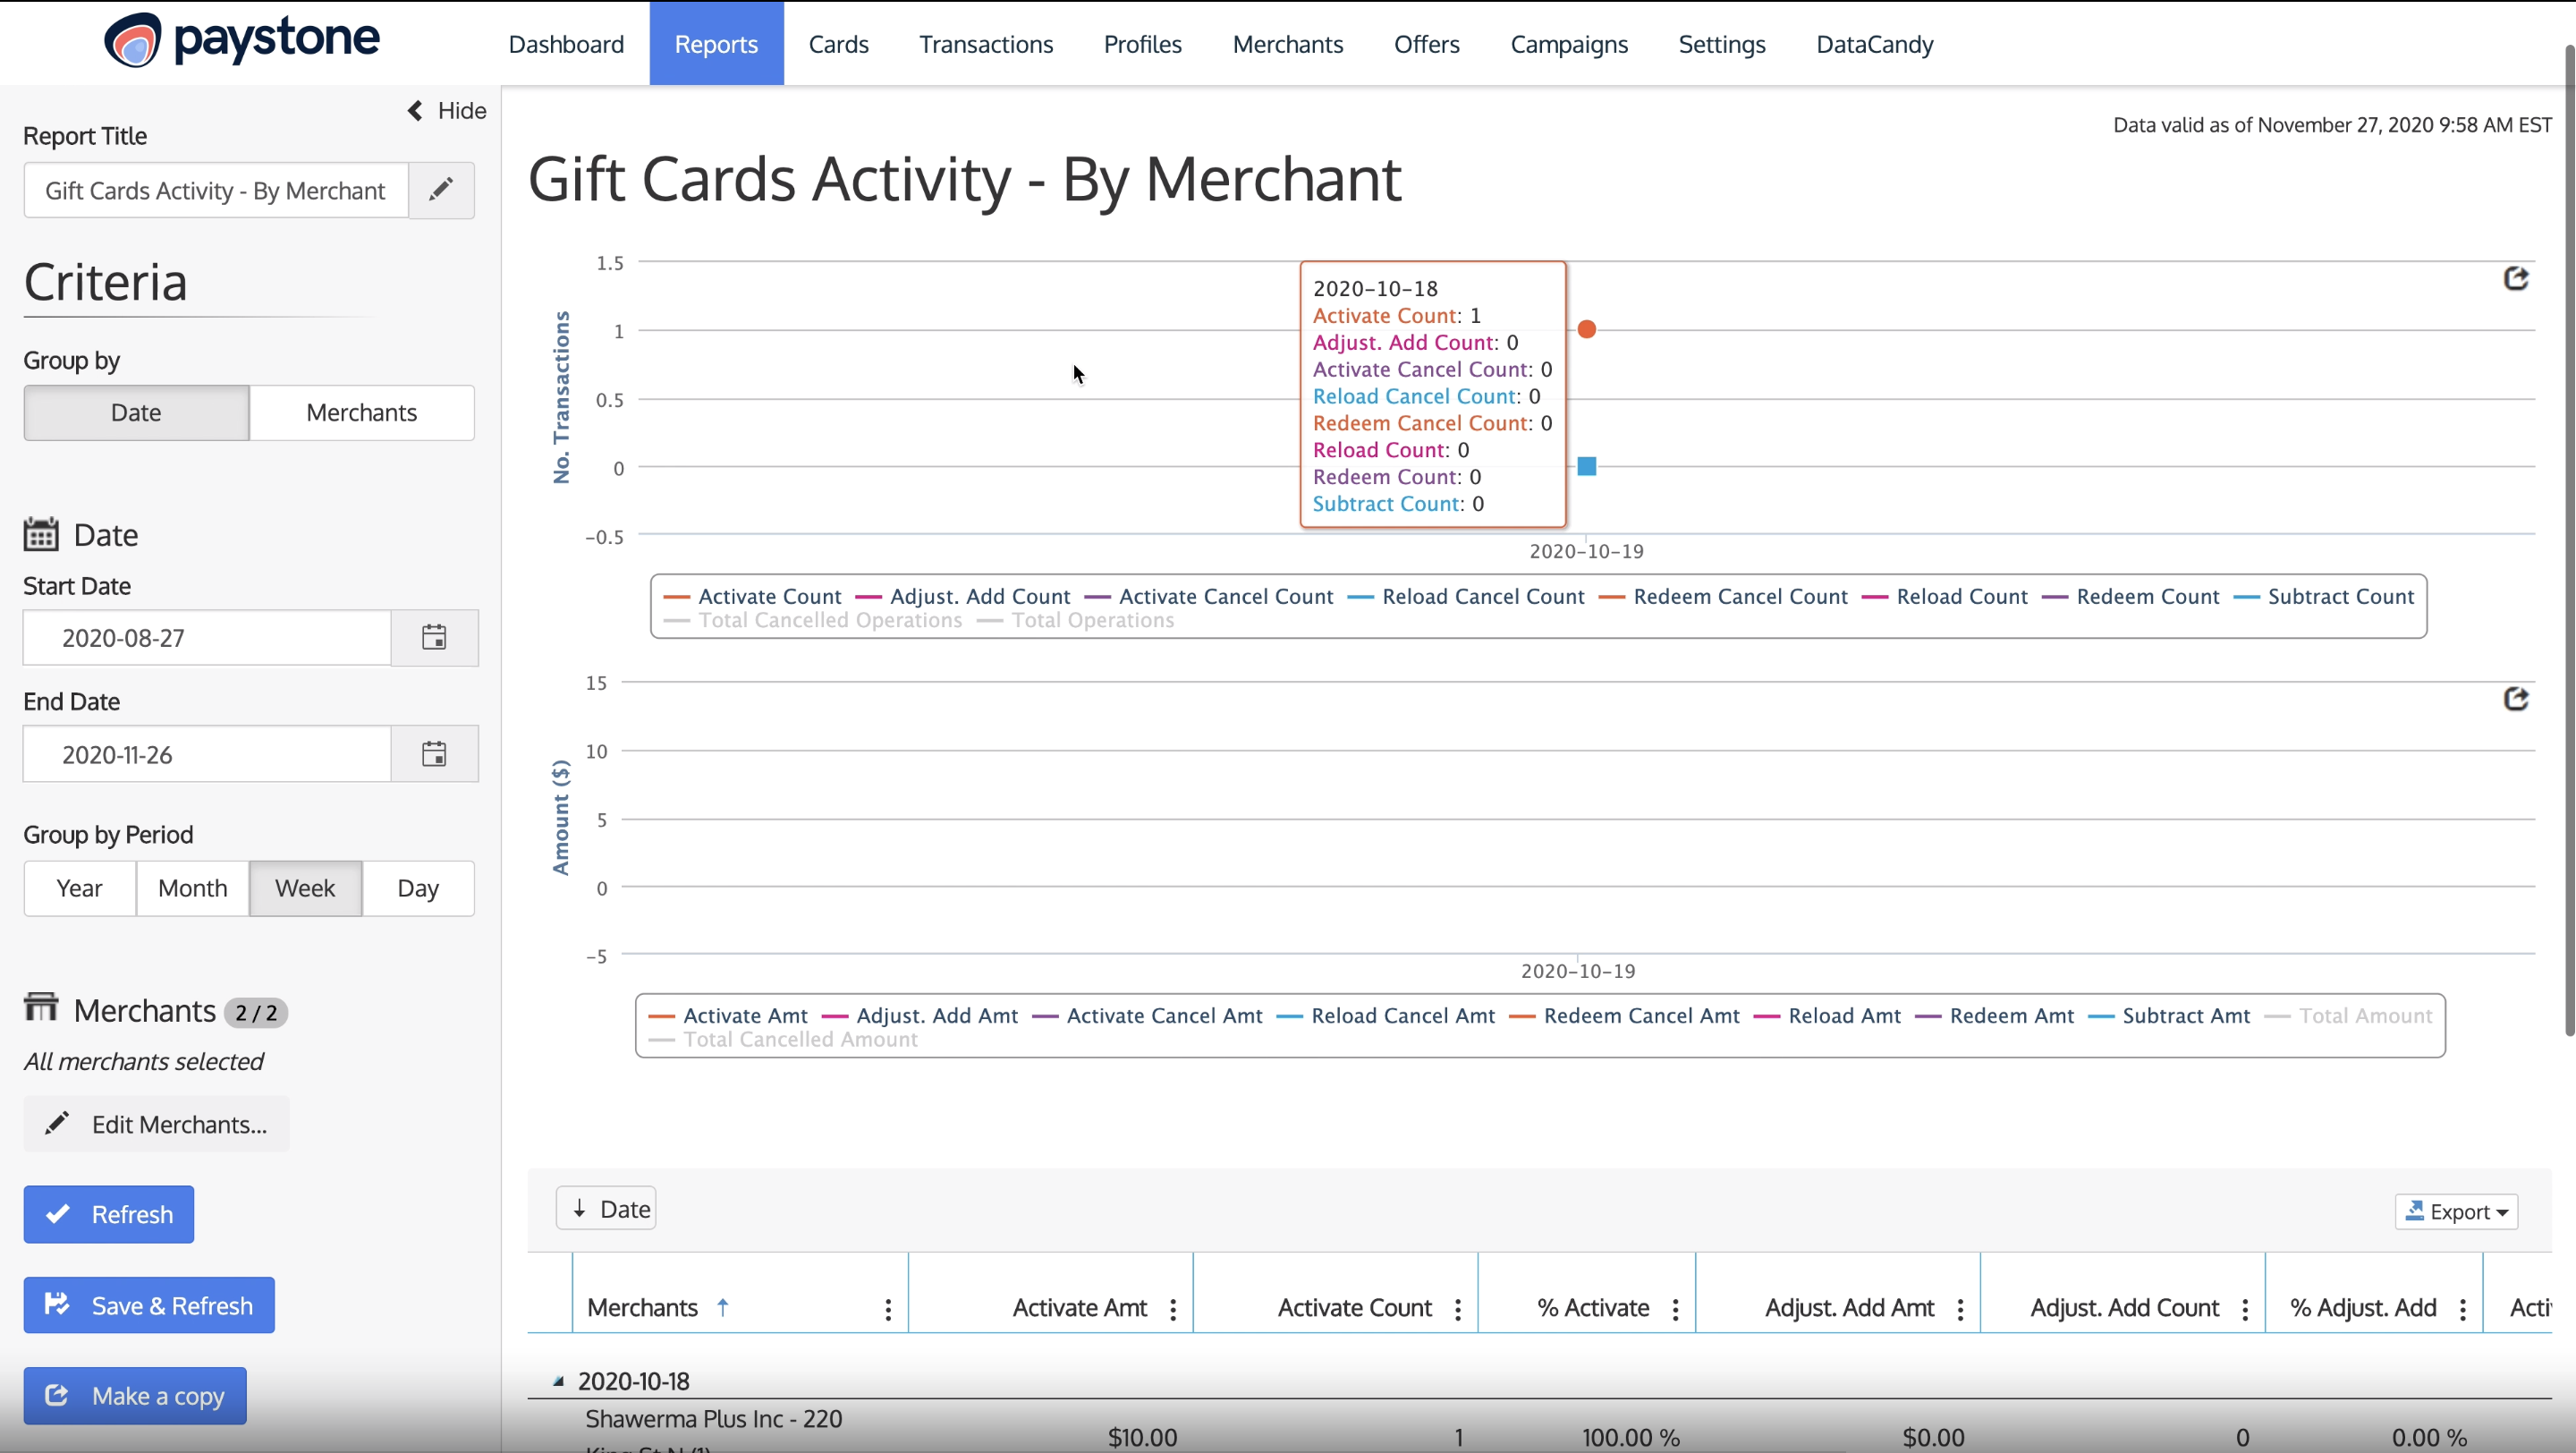
Task: Set Group by Period to Day
Action: pos(418,888)
